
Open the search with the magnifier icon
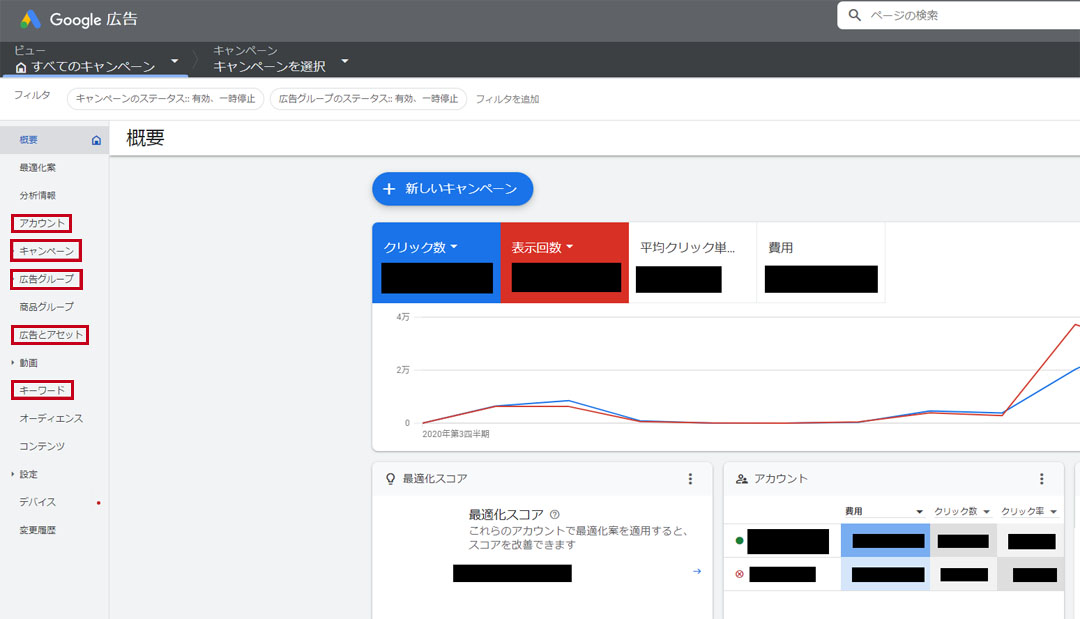pos(854,15)
